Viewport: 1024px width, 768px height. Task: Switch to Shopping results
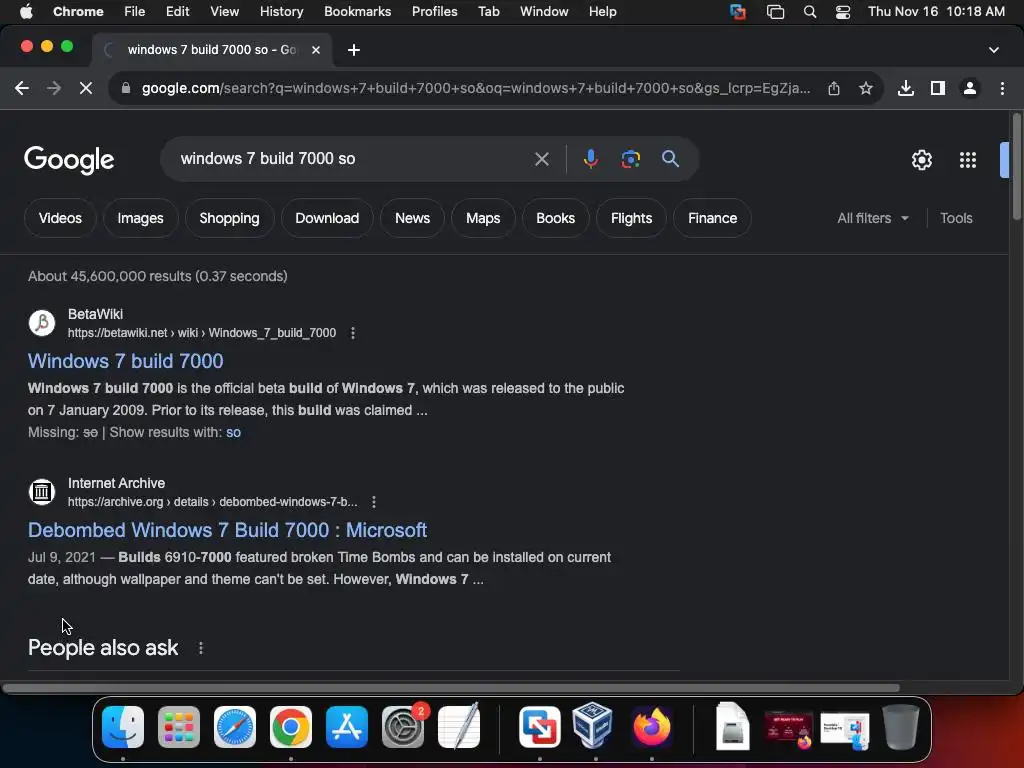coord(229,218)
